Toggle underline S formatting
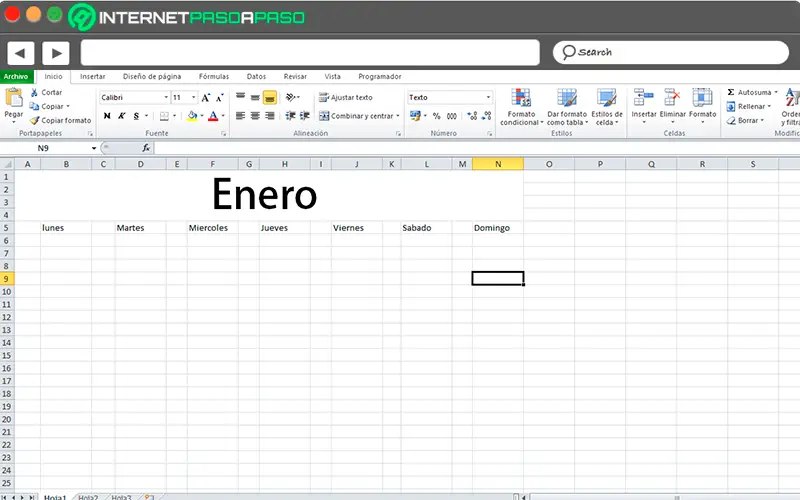 [136, 116]
